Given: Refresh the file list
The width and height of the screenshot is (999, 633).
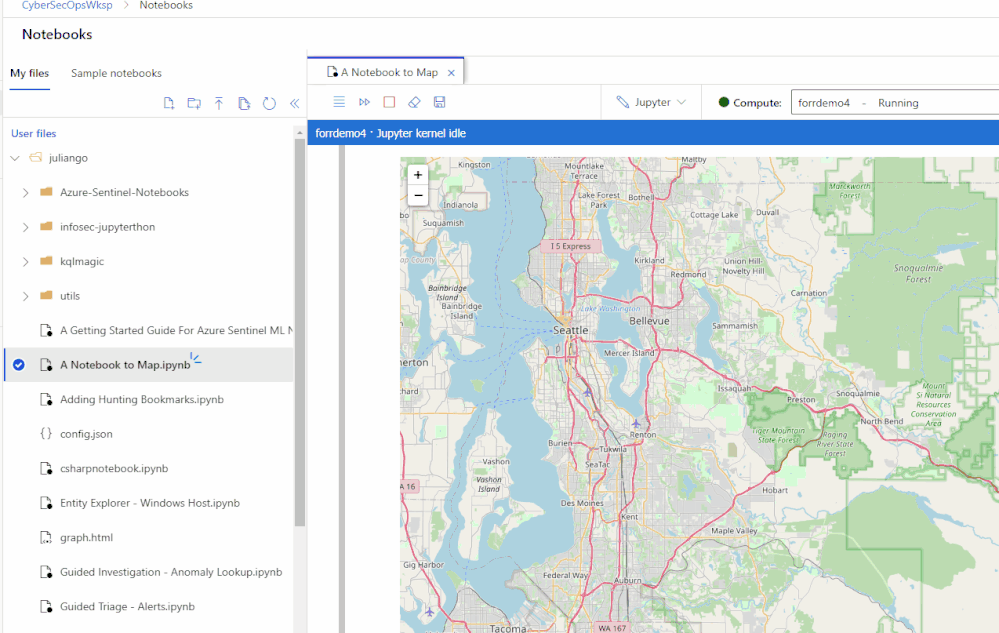Looking at the screenshot, I should (x=269, y=103).
